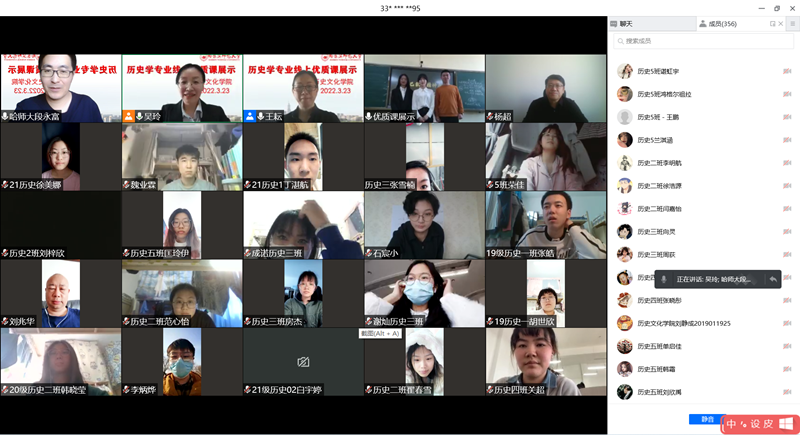
Task: Toggle camera icon for 历史5班 - 王鹏
Action: pos(787,117)
